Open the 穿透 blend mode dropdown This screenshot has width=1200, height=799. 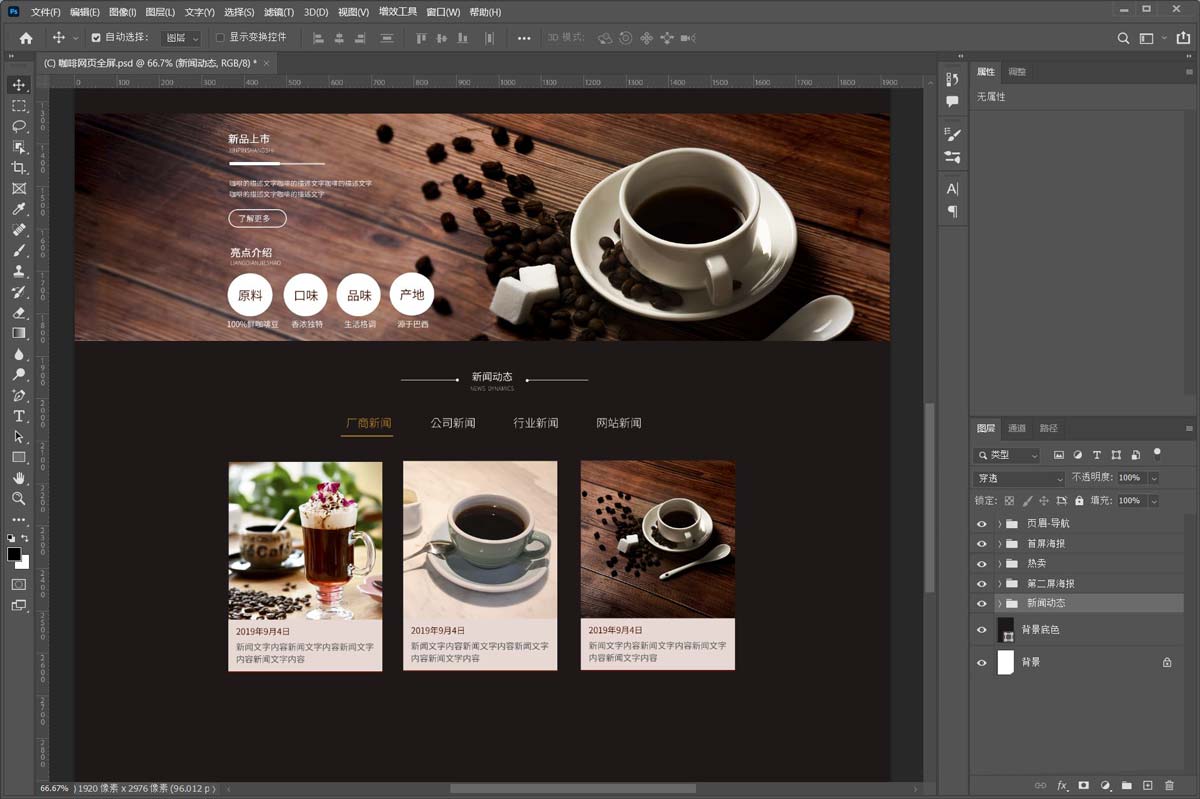1019,478
